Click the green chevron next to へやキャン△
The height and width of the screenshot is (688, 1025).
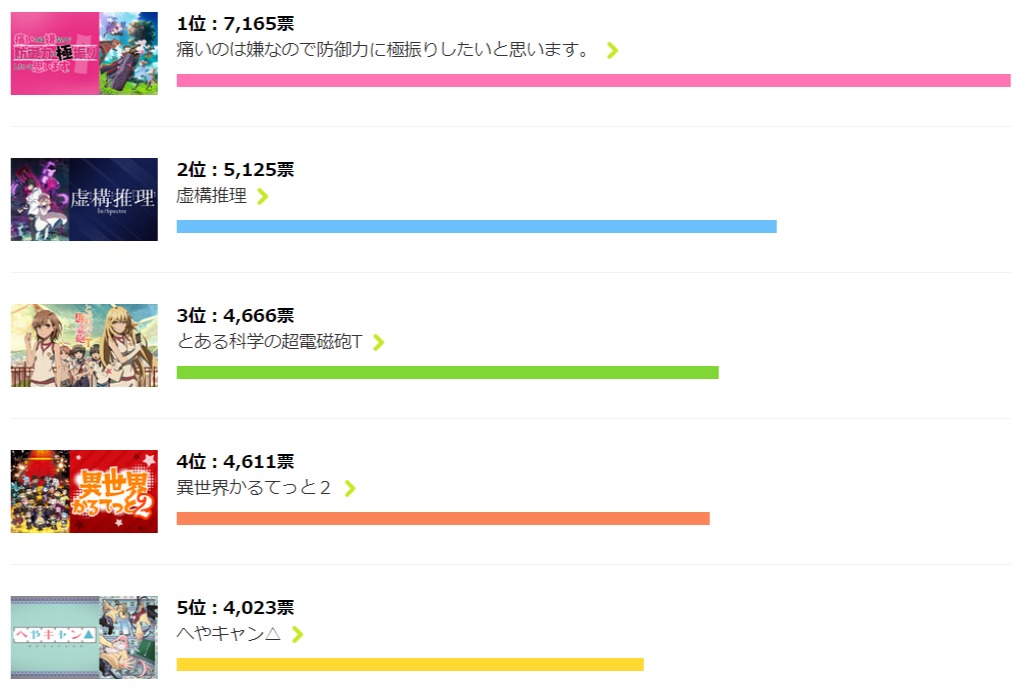[x=297, y=634]
